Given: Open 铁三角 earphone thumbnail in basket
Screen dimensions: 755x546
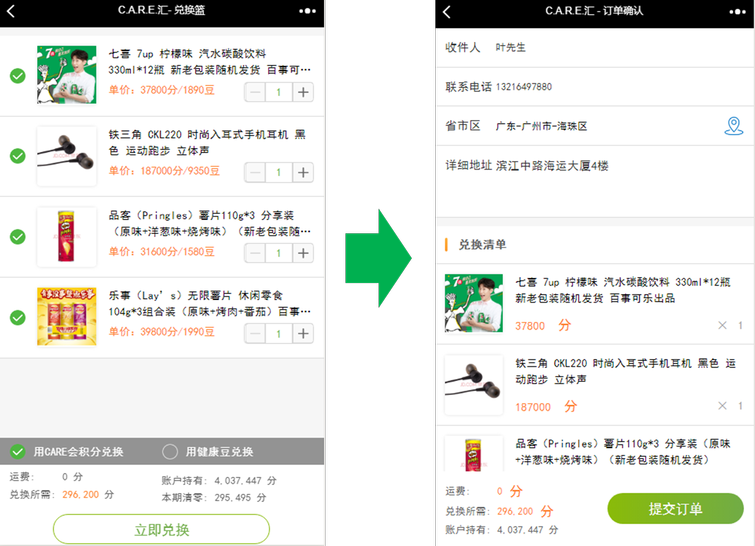Looking at the screenshot, I should (x=66, y=156).
